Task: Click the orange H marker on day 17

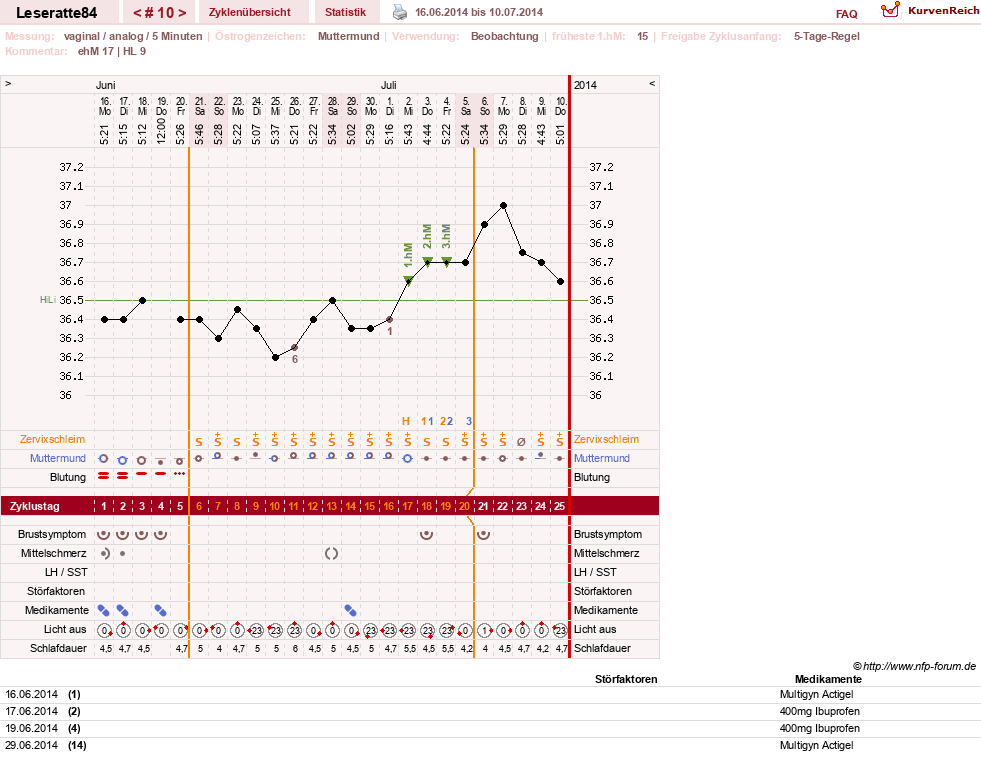Action: (406, 422)
